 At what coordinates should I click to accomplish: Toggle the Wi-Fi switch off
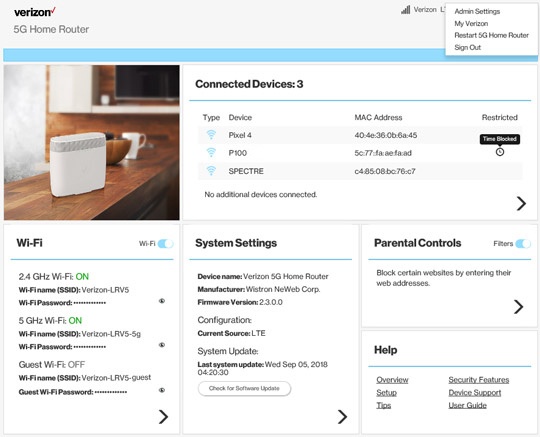pos(165,244)
